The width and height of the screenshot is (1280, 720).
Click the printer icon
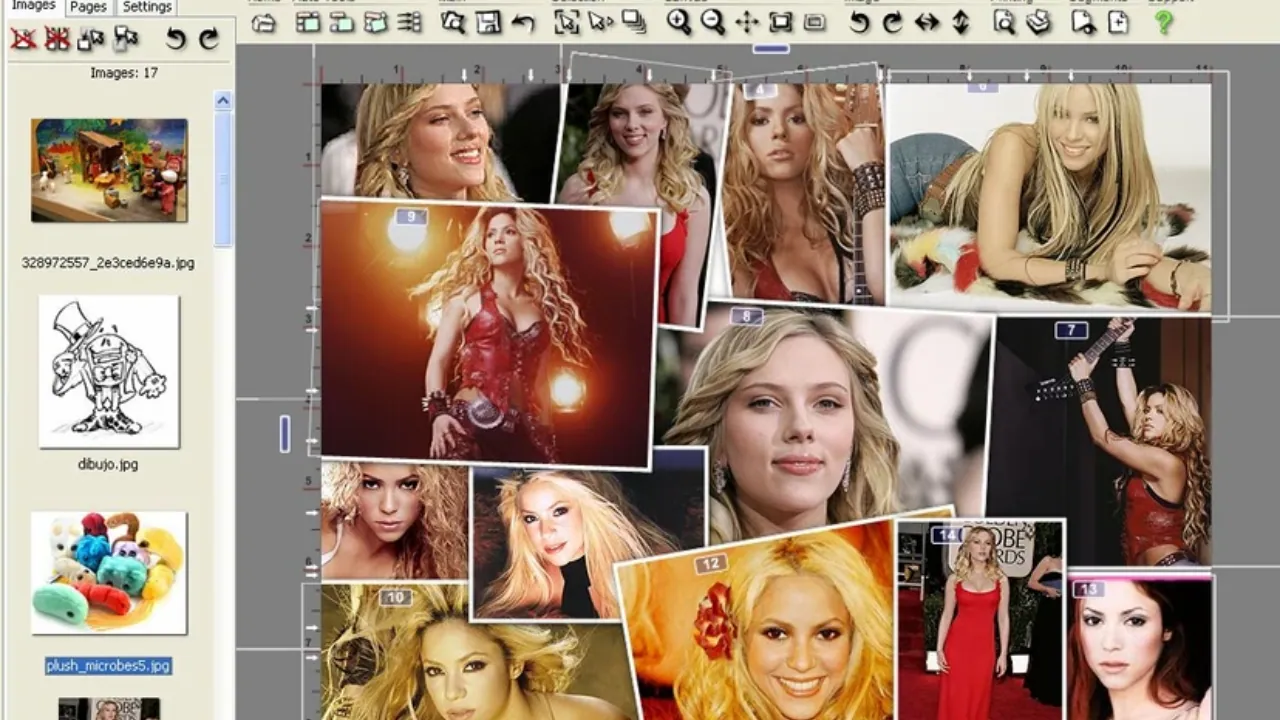pyautogui.click(x=1039, y=22)
